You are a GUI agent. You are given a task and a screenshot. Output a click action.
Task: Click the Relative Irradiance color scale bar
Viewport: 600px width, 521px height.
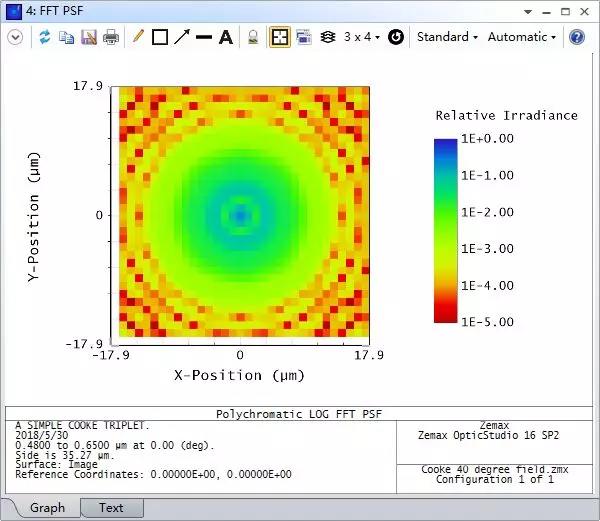445,231
